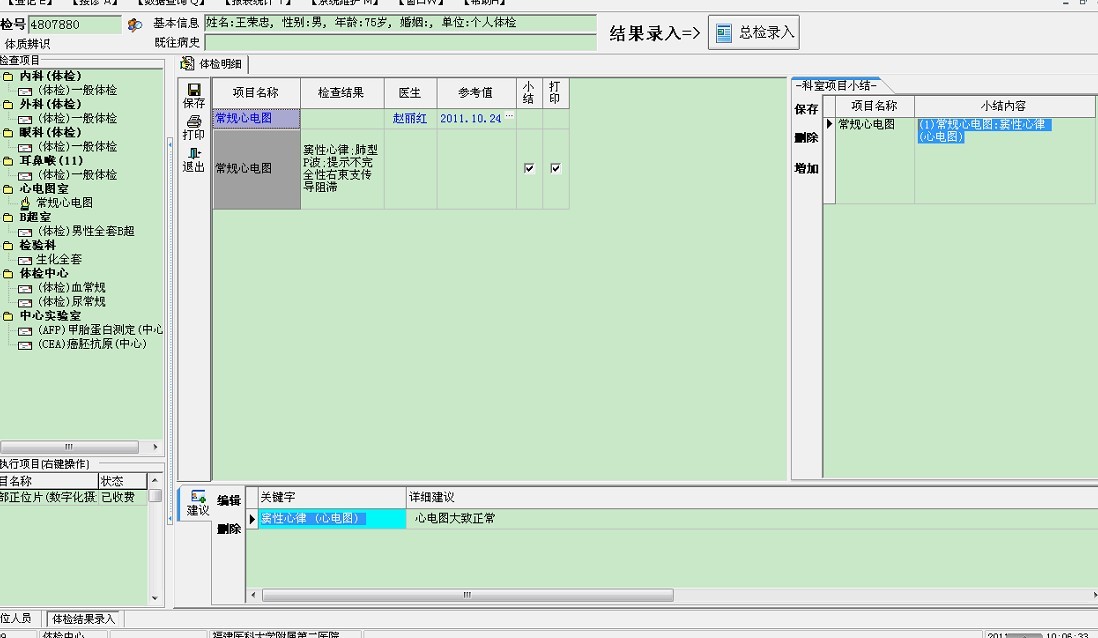This screenshot has width=1098, height=638.
Task: Click the 参考值 column header
Action: pos(476,92)
